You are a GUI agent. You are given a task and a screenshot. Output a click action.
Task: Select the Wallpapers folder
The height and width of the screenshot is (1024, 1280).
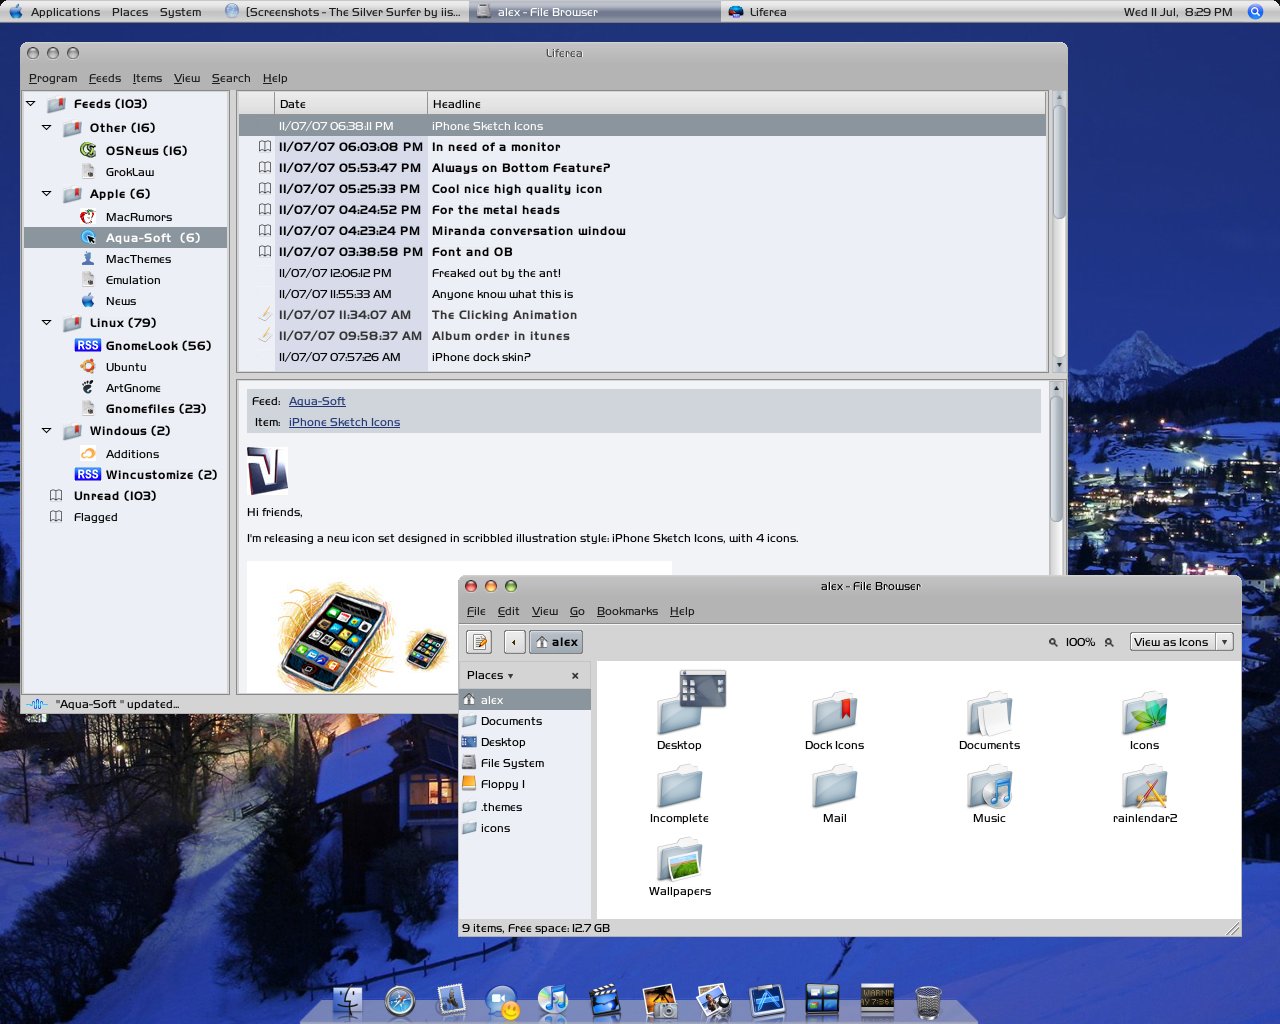pyautogui.click(x=680, y=868)
